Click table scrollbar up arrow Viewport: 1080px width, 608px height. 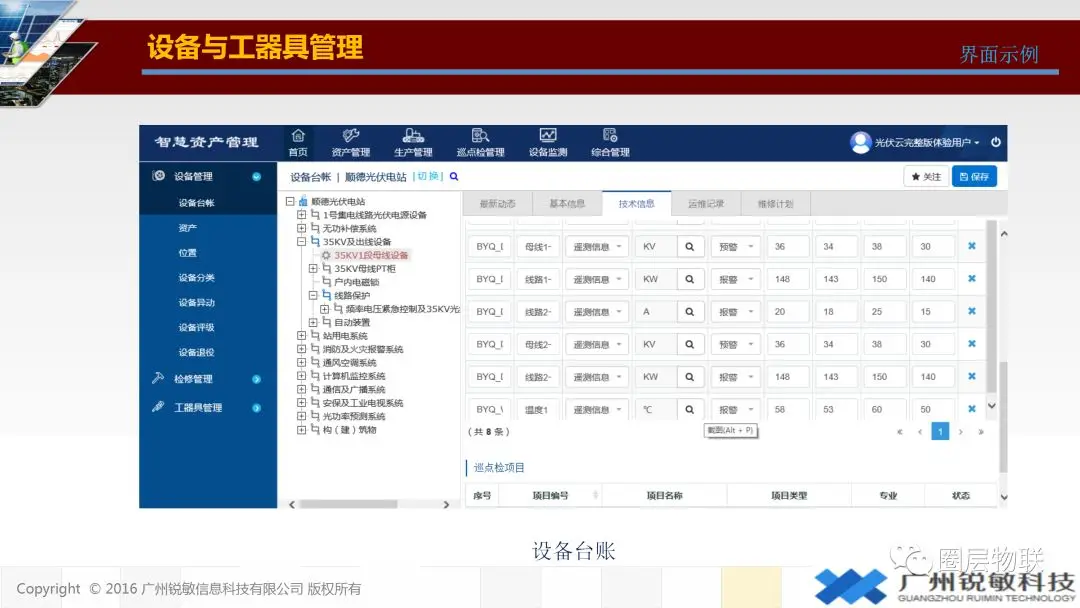pos(1004,234)
